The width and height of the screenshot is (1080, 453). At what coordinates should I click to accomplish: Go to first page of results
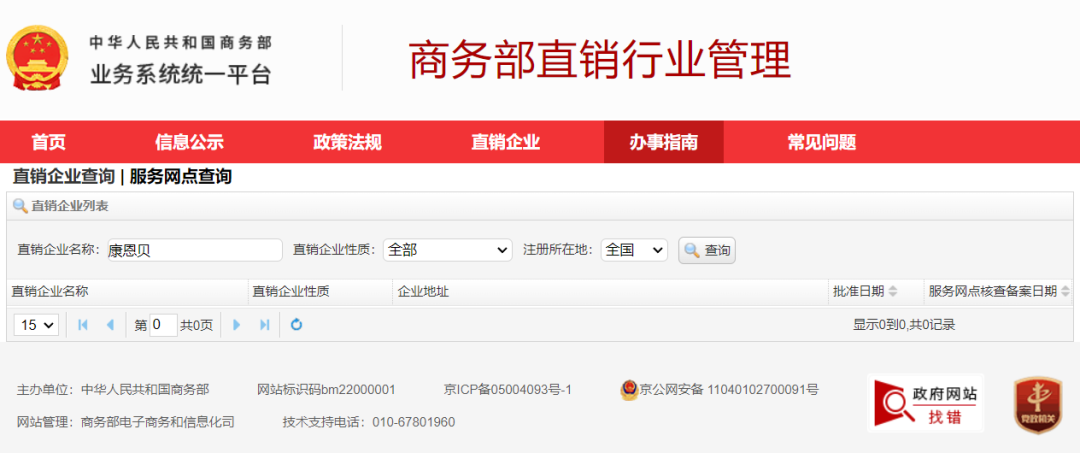[x=83, y=325]
